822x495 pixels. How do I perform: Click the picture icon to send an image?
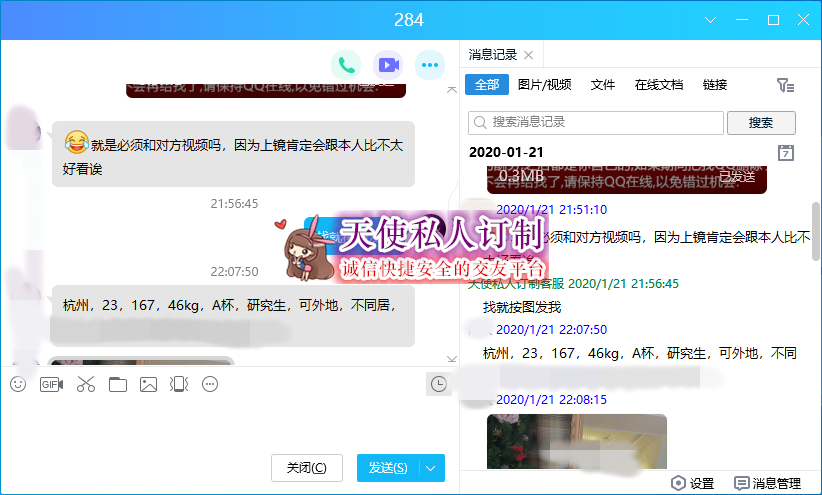tap(149, 384)
